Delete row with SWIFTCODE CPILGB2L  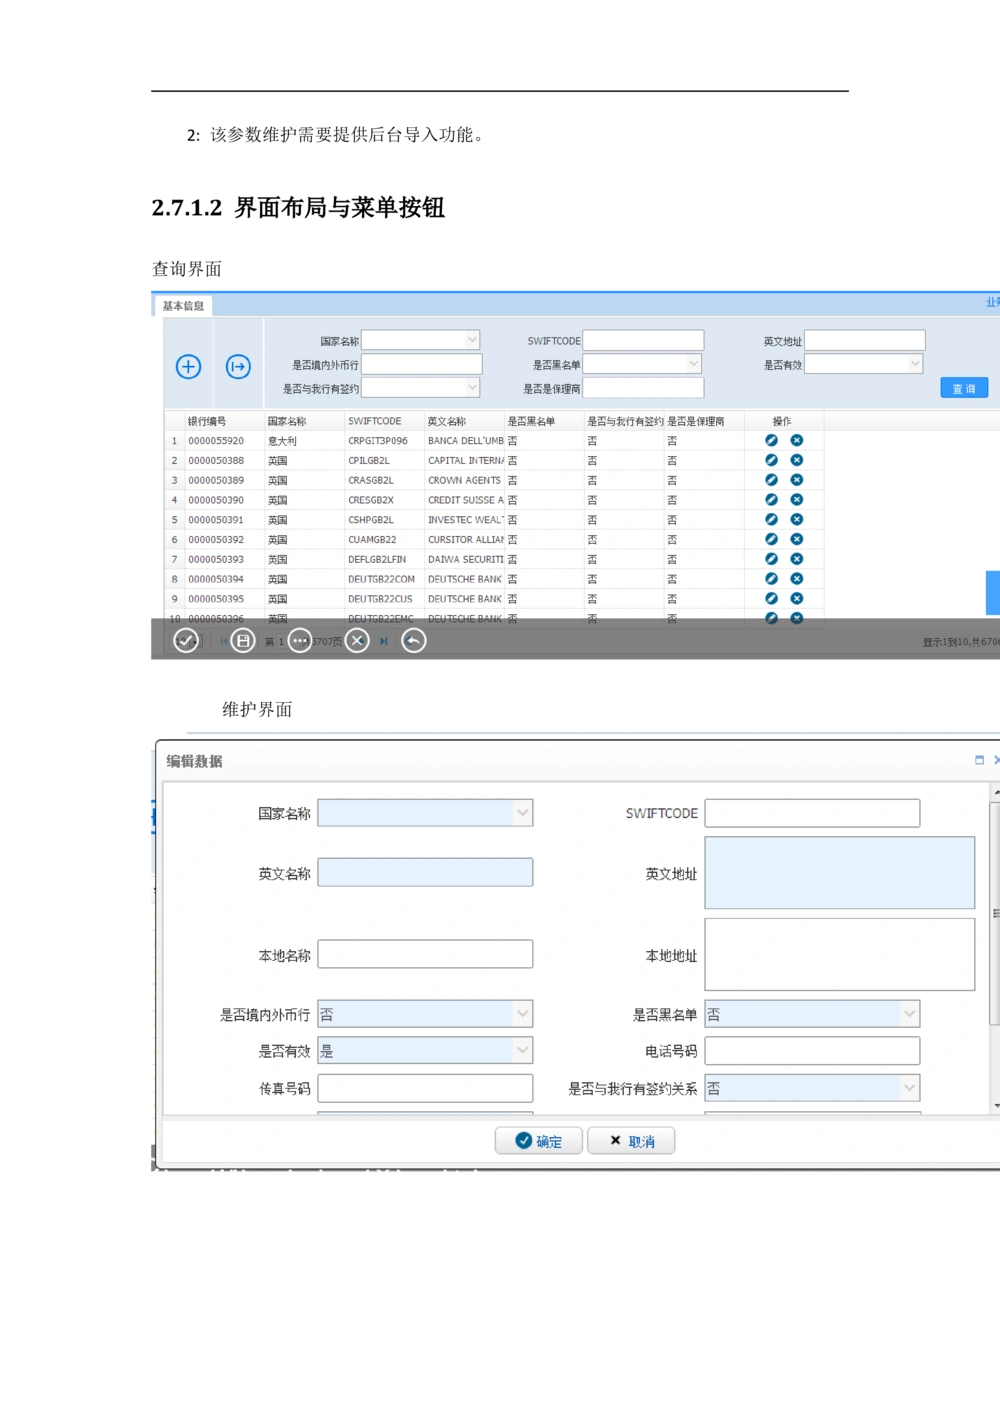coord(797,460)
